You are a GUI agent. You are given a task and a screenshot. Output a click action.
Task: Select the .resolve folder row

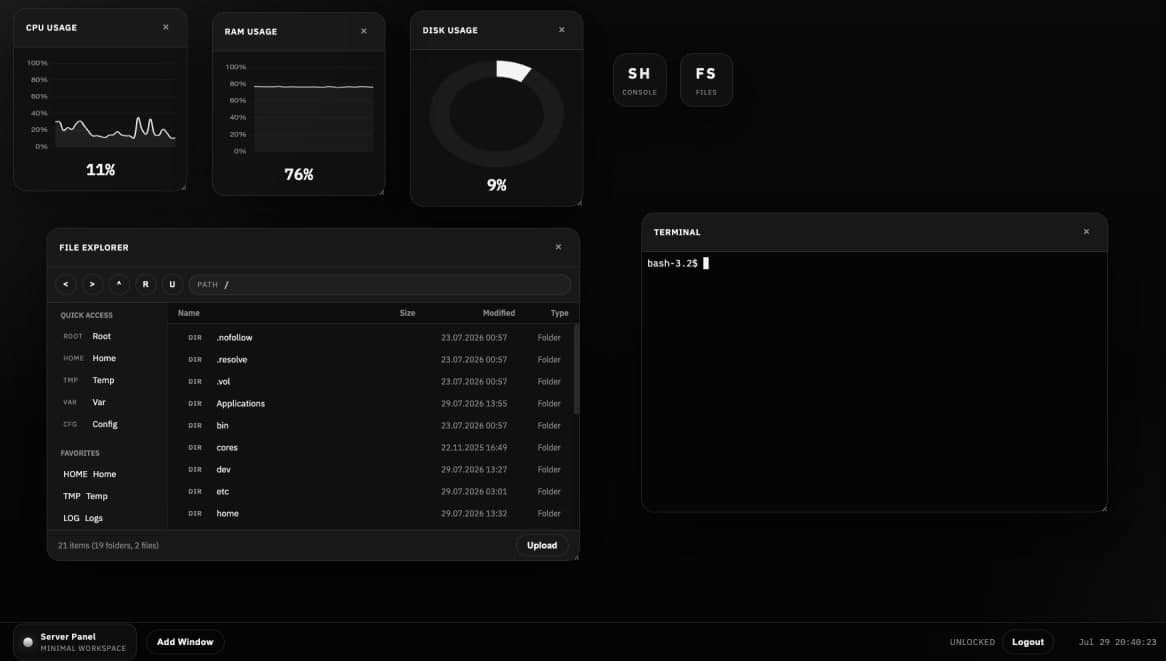pos(372,360)
